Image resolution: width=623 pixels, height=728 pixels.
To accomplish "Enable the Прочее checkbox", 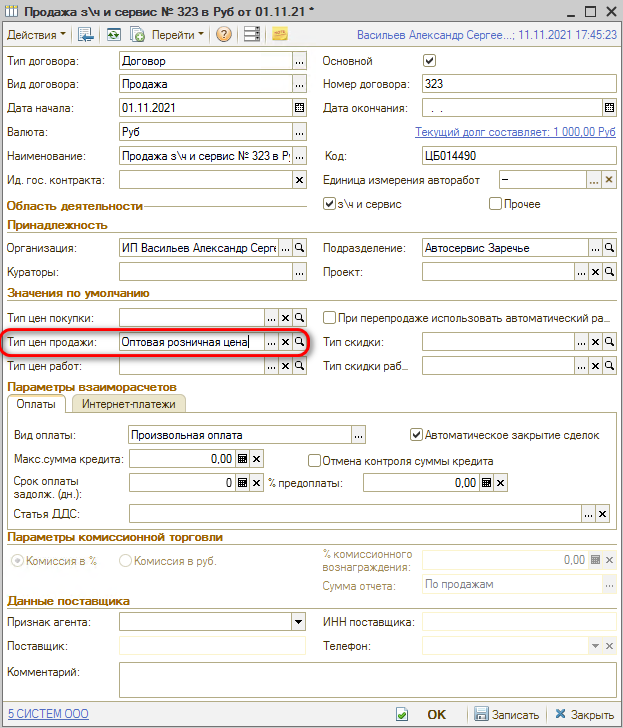I will pos(495,204).
